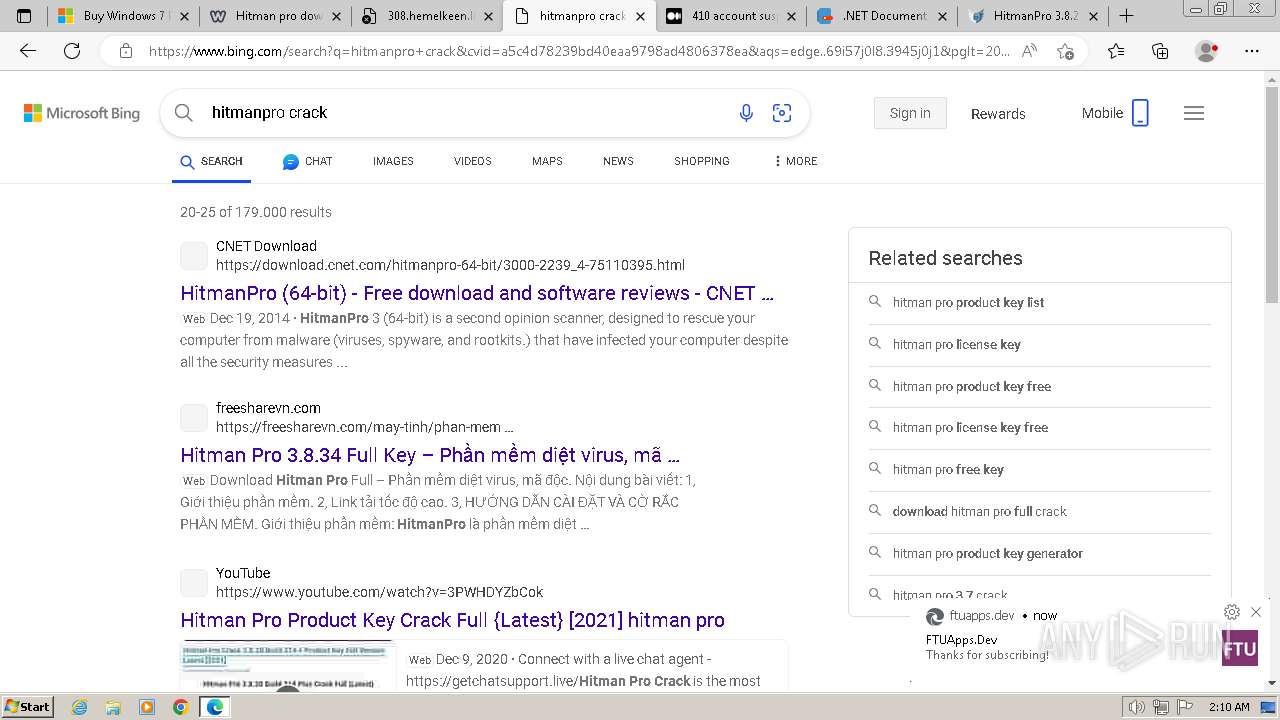Select the SHOPPING search category
Image resolution: width=1280 pixels, height=720 pixels.
(702, 161)
